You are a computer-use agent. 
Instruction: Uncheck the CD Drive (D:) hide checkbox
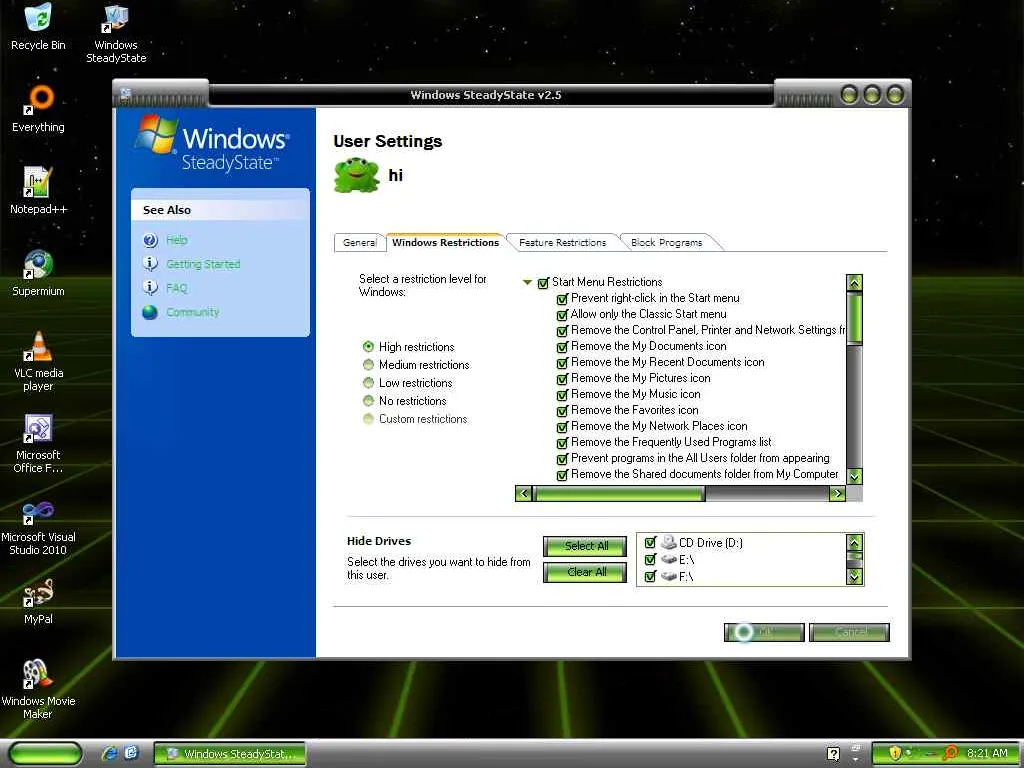coord(650,542)
